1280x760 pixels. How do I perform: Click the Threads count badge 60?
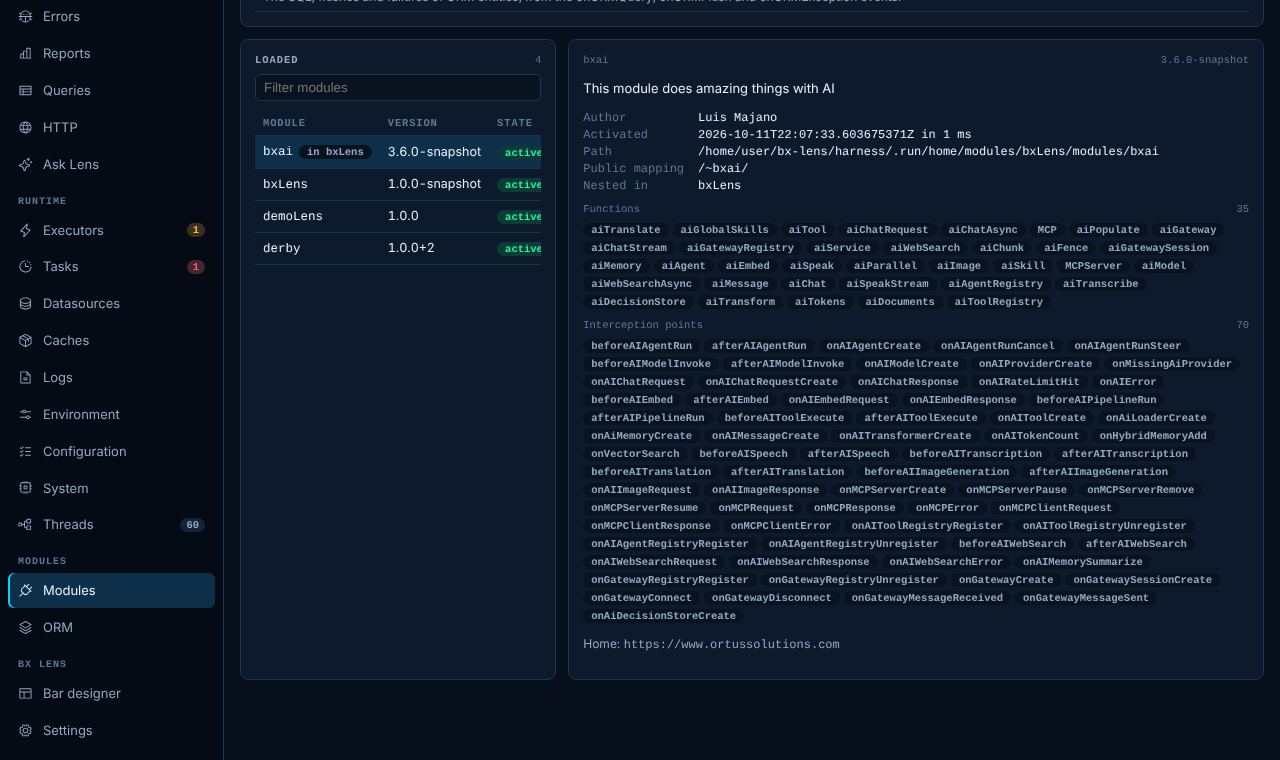[192, 525]
